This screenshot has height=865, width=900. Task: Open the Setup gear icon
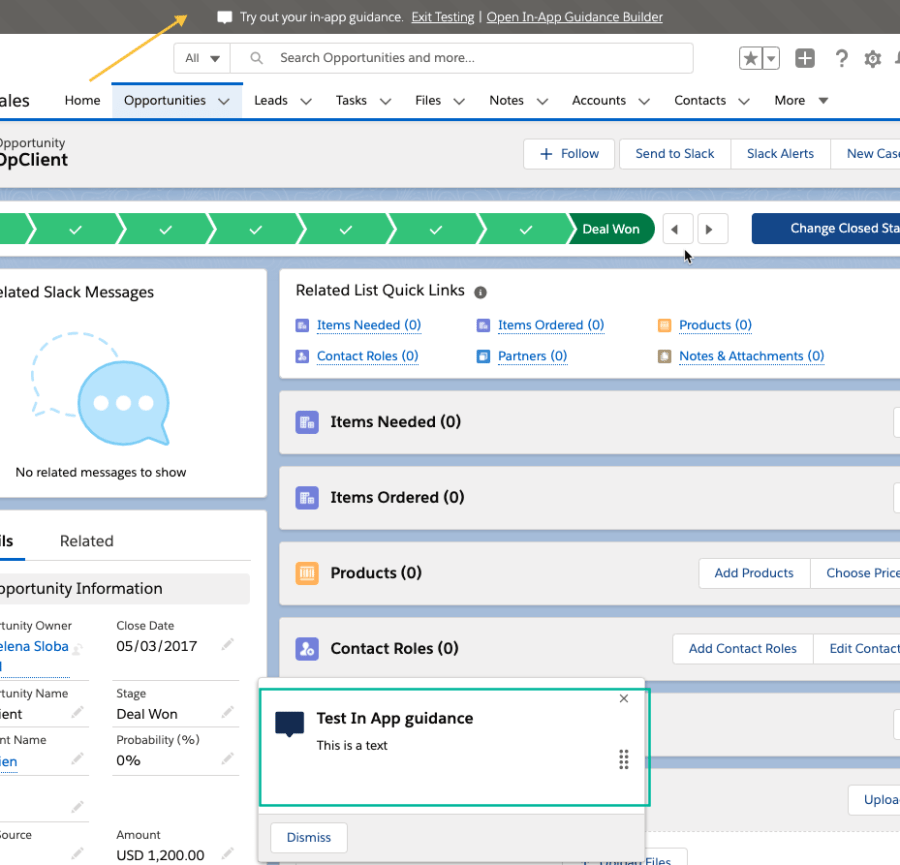872,59
